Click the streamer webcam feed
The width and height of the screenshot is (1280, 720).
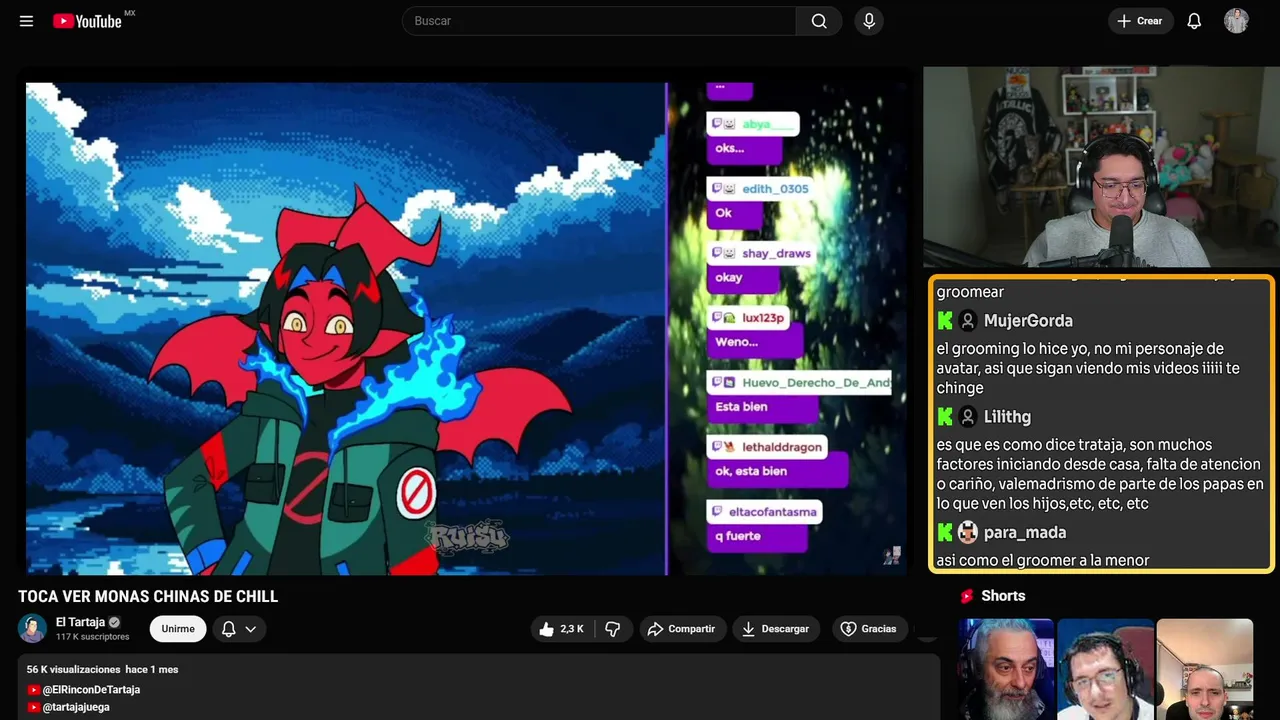pos(1101,167)
